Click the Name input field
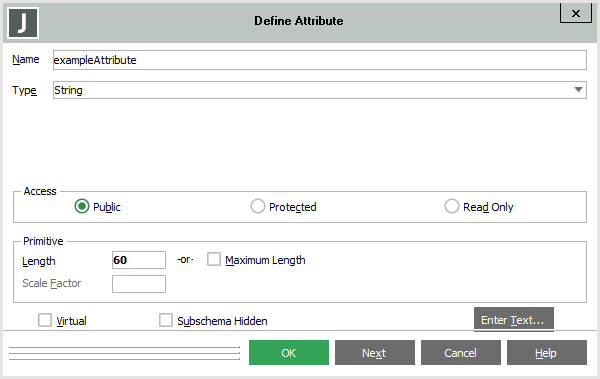Viewport: 600px width, 379px height. pyautogui.click(x=320, y=60)
